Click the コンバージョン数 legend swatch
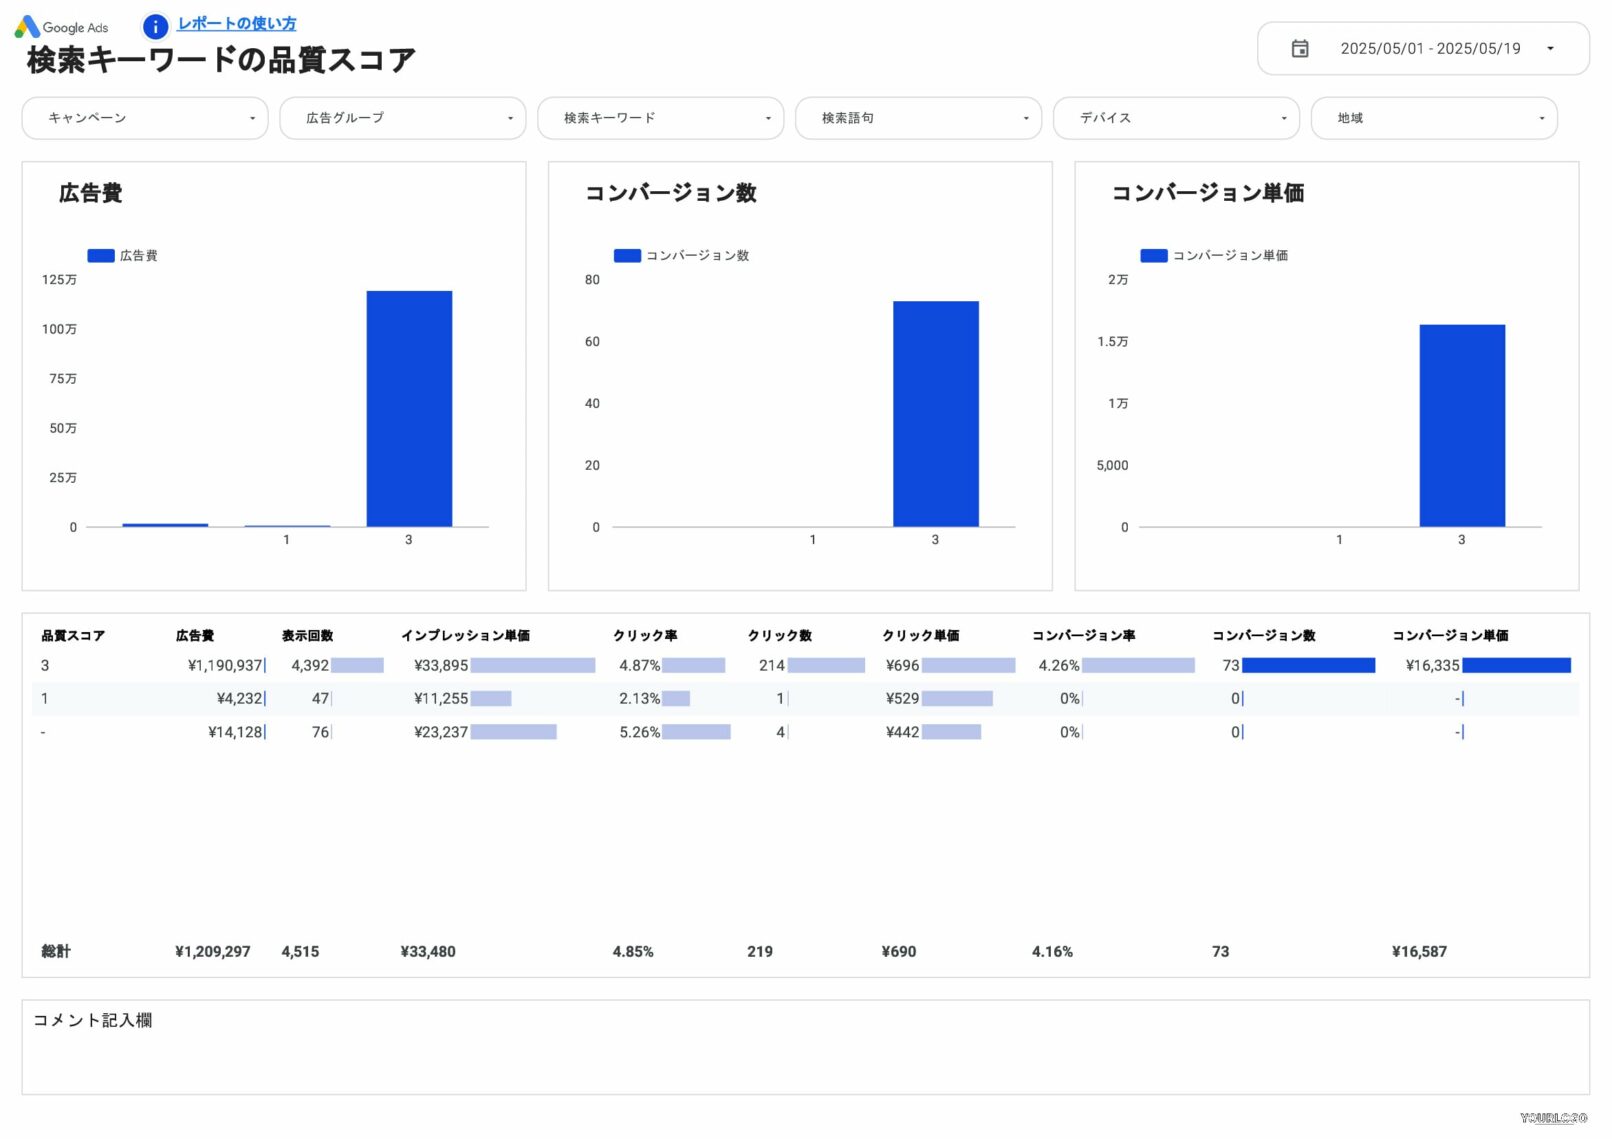 [x=626, y=255]
